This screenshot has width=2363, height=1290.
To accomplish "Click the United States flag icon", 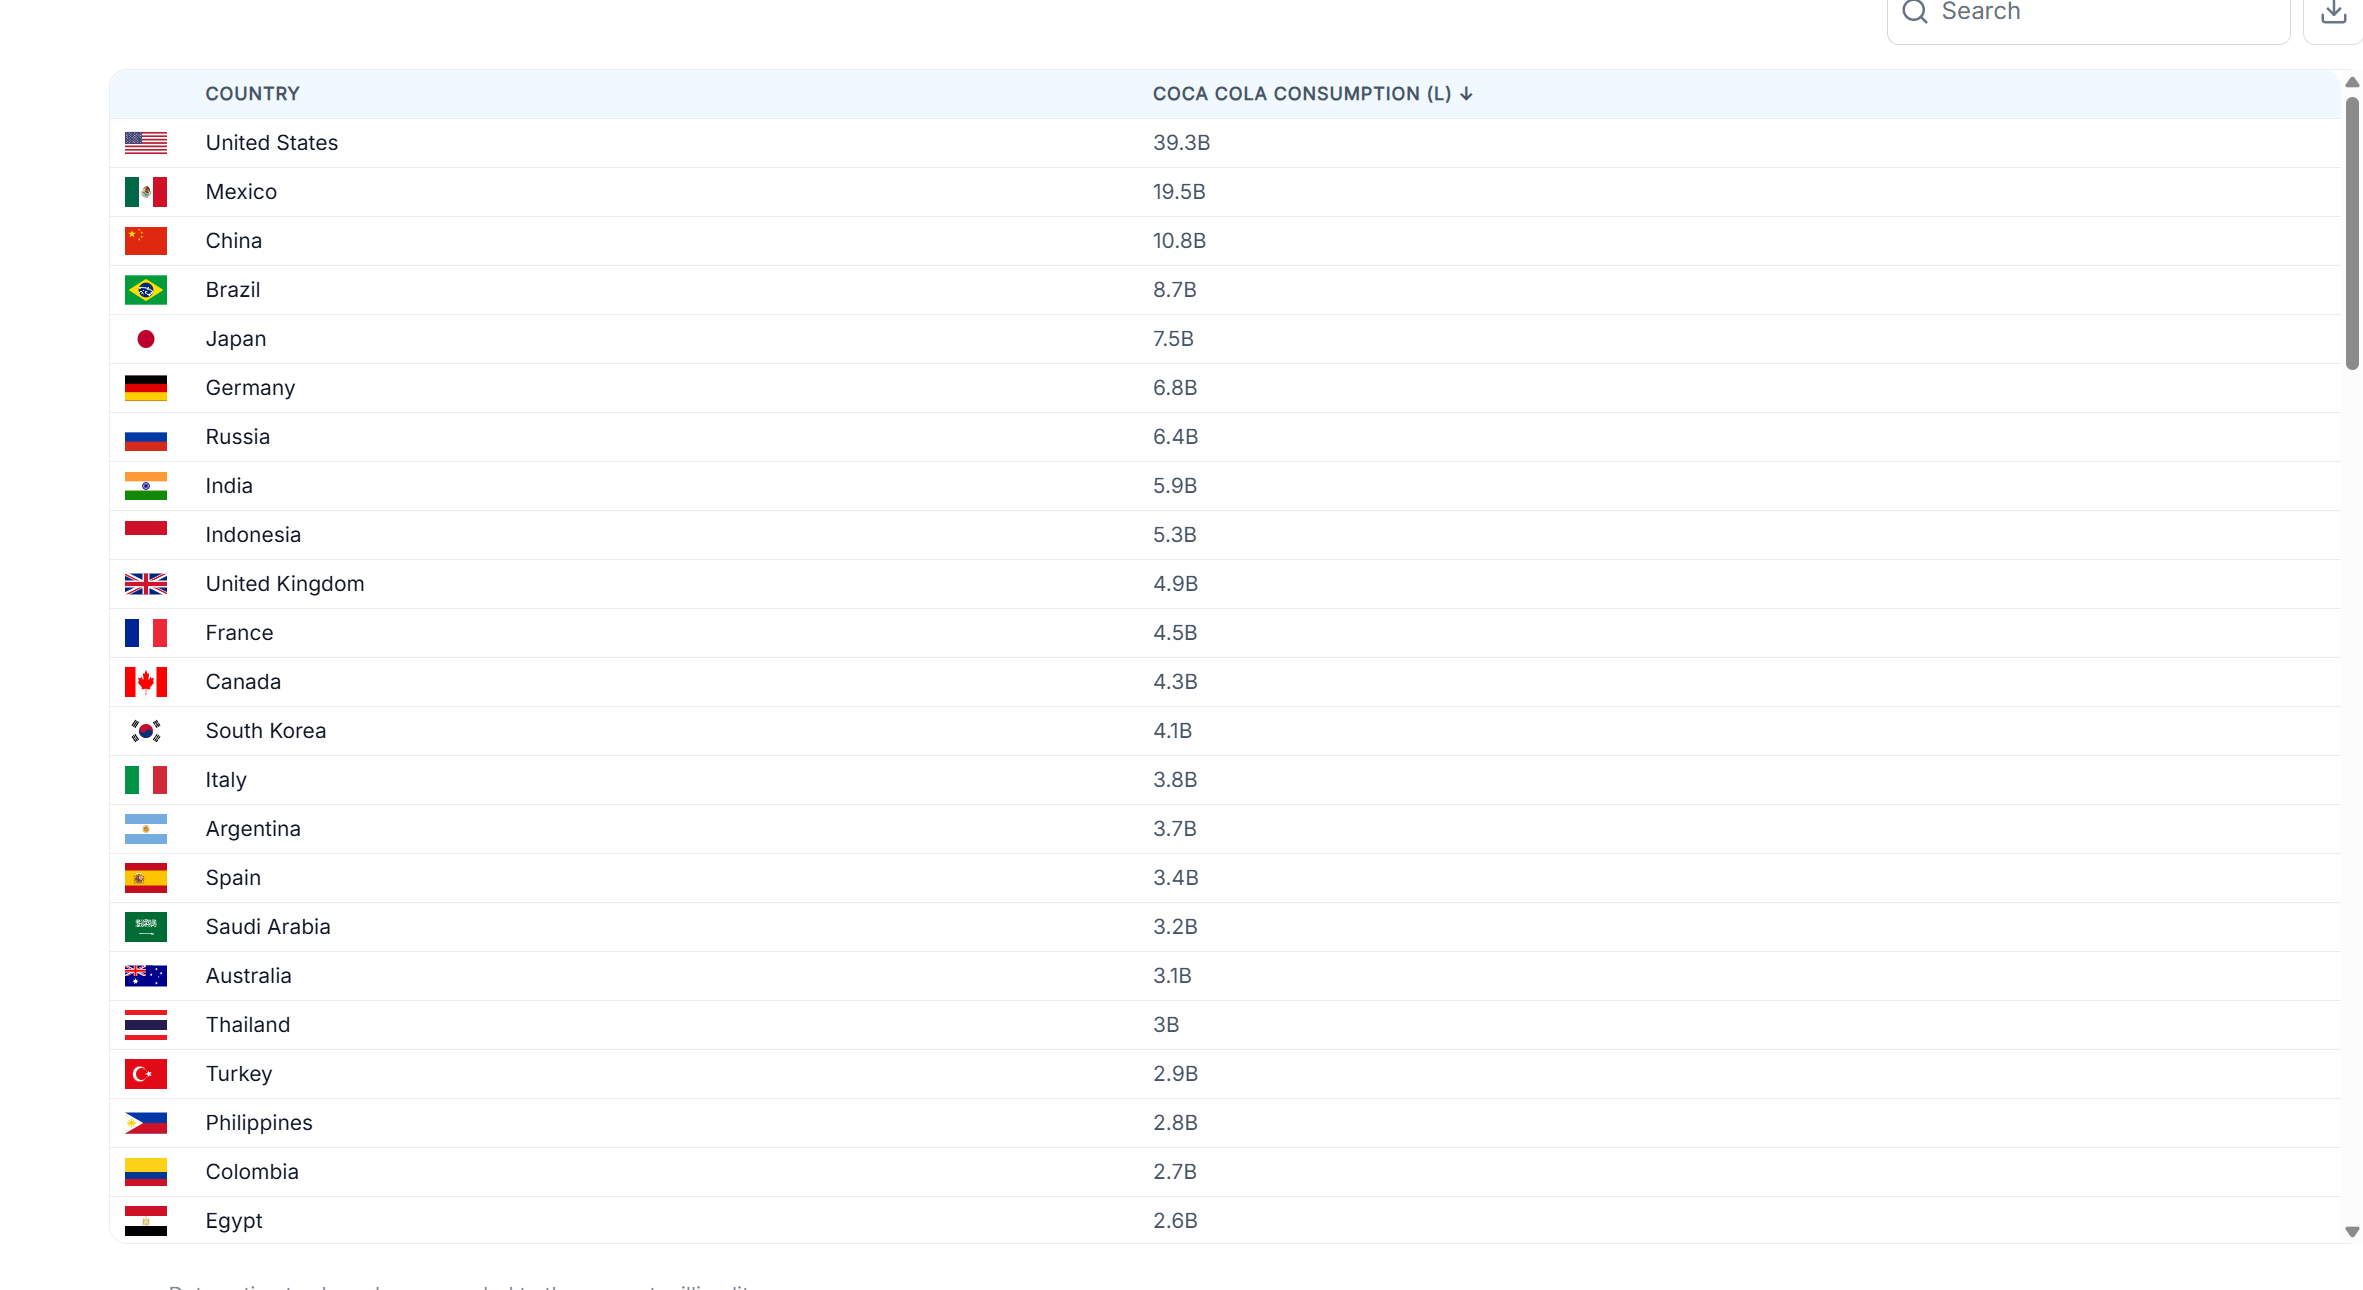I will pyautogui.click(x=146, y=143).
